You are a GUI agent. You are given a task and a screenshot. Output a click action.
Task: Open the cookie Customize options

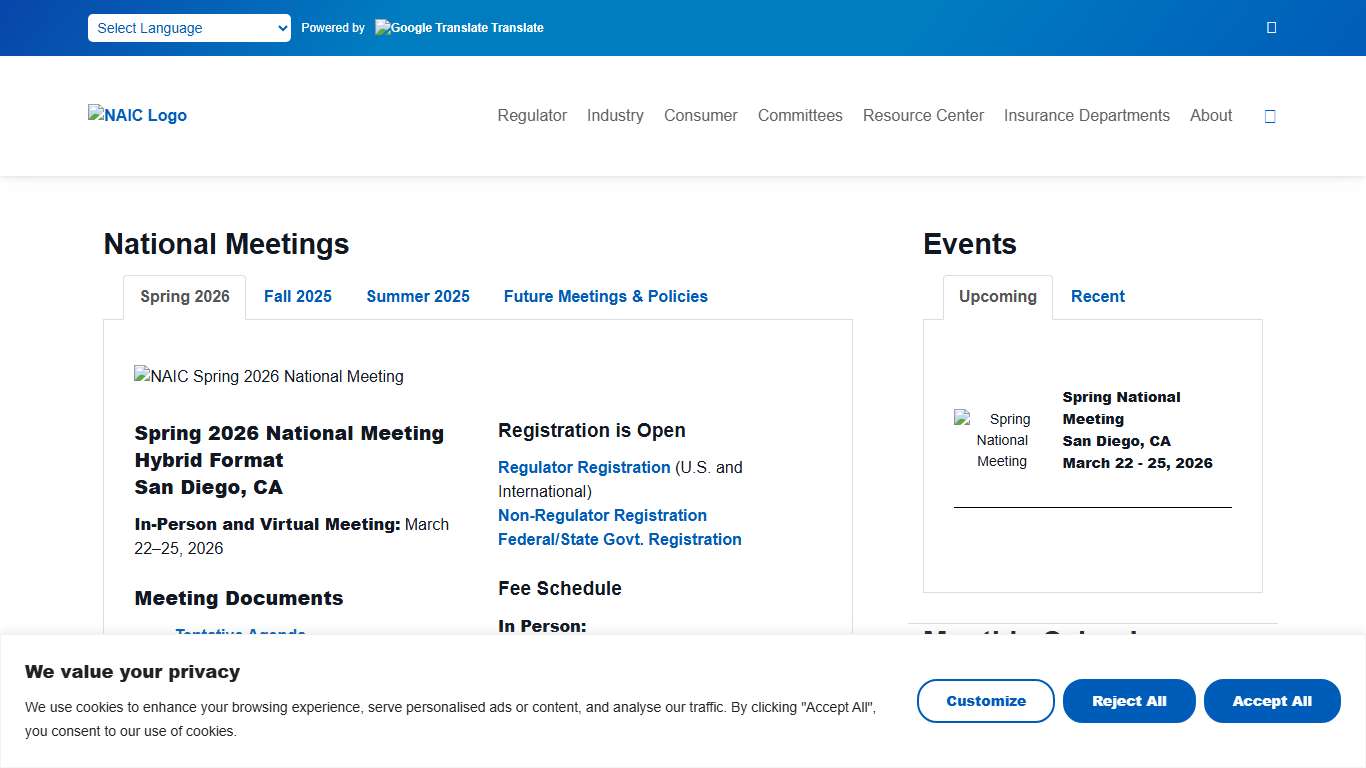pos(985,701)
